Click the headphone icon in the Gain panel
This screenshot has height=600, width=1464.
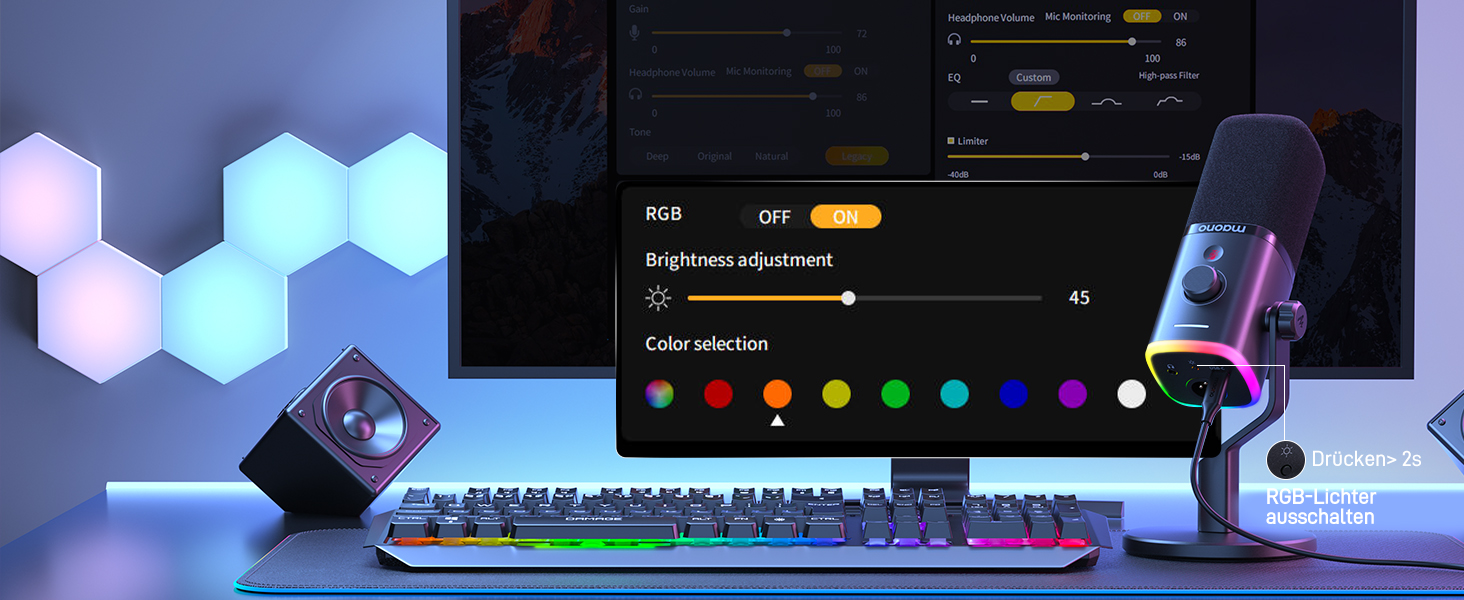[x=635, y=94]
